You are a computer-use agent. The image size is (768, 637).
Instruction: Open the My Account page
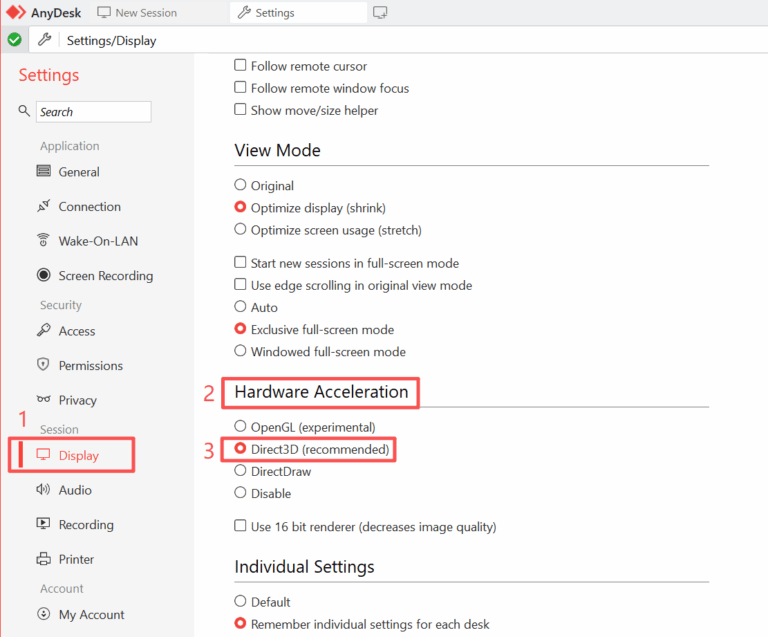click(92, 614)
